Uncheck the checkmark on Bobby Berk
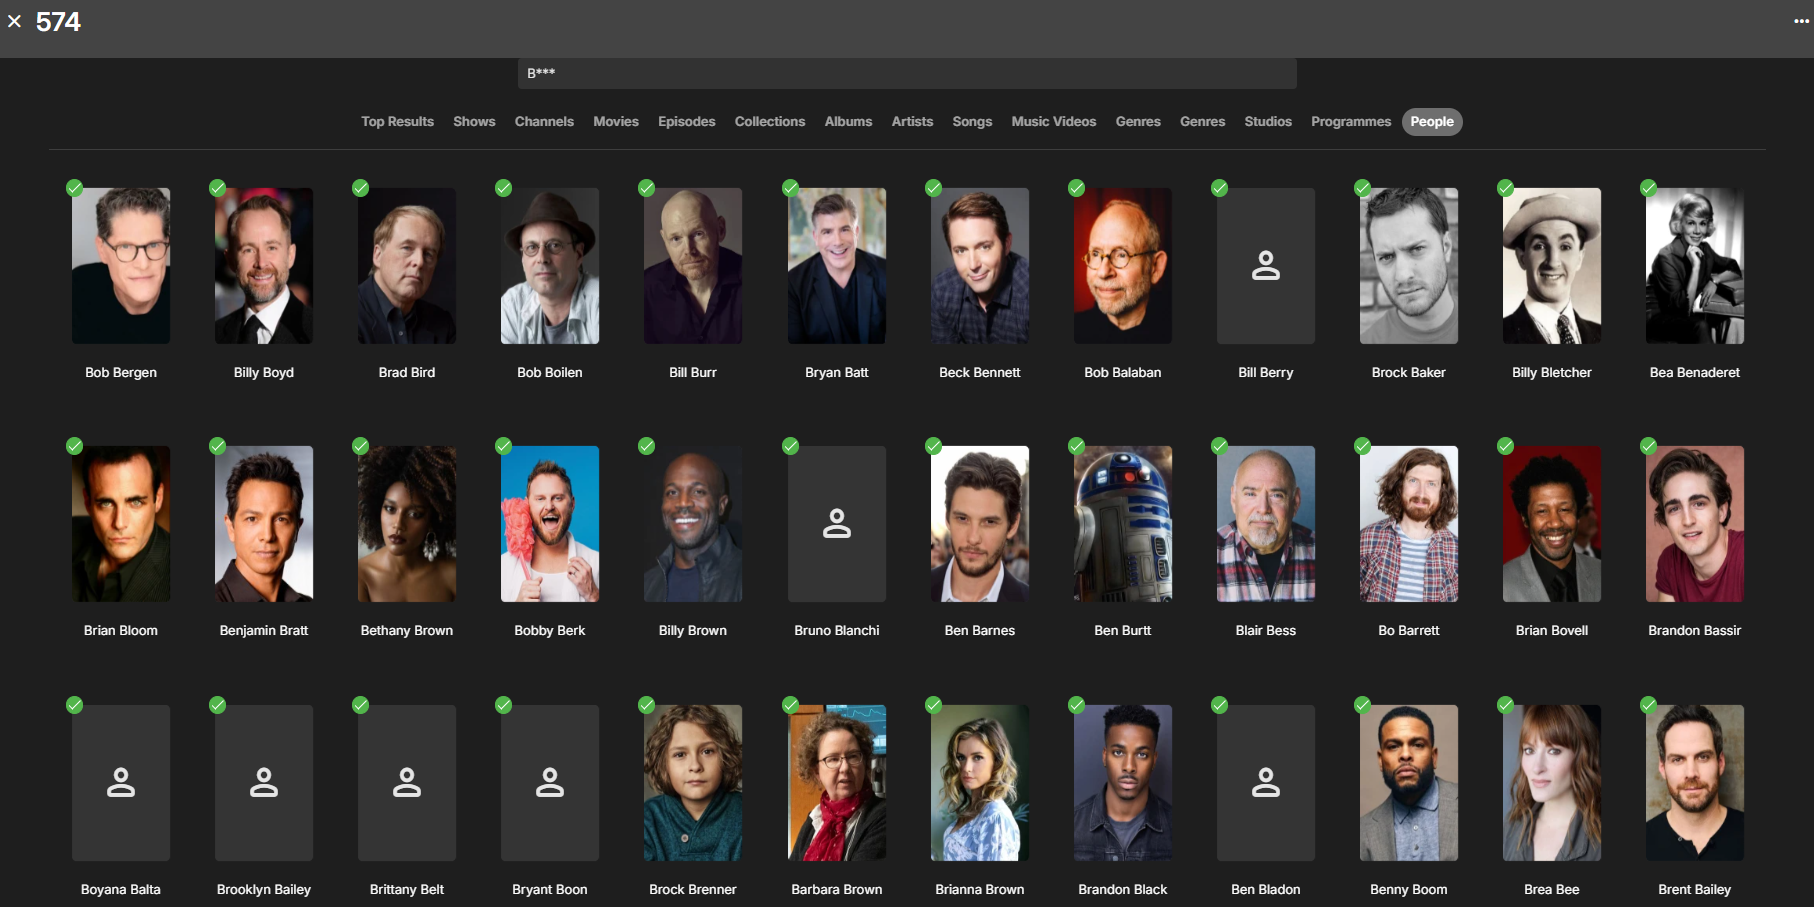 tap(503, 446)
